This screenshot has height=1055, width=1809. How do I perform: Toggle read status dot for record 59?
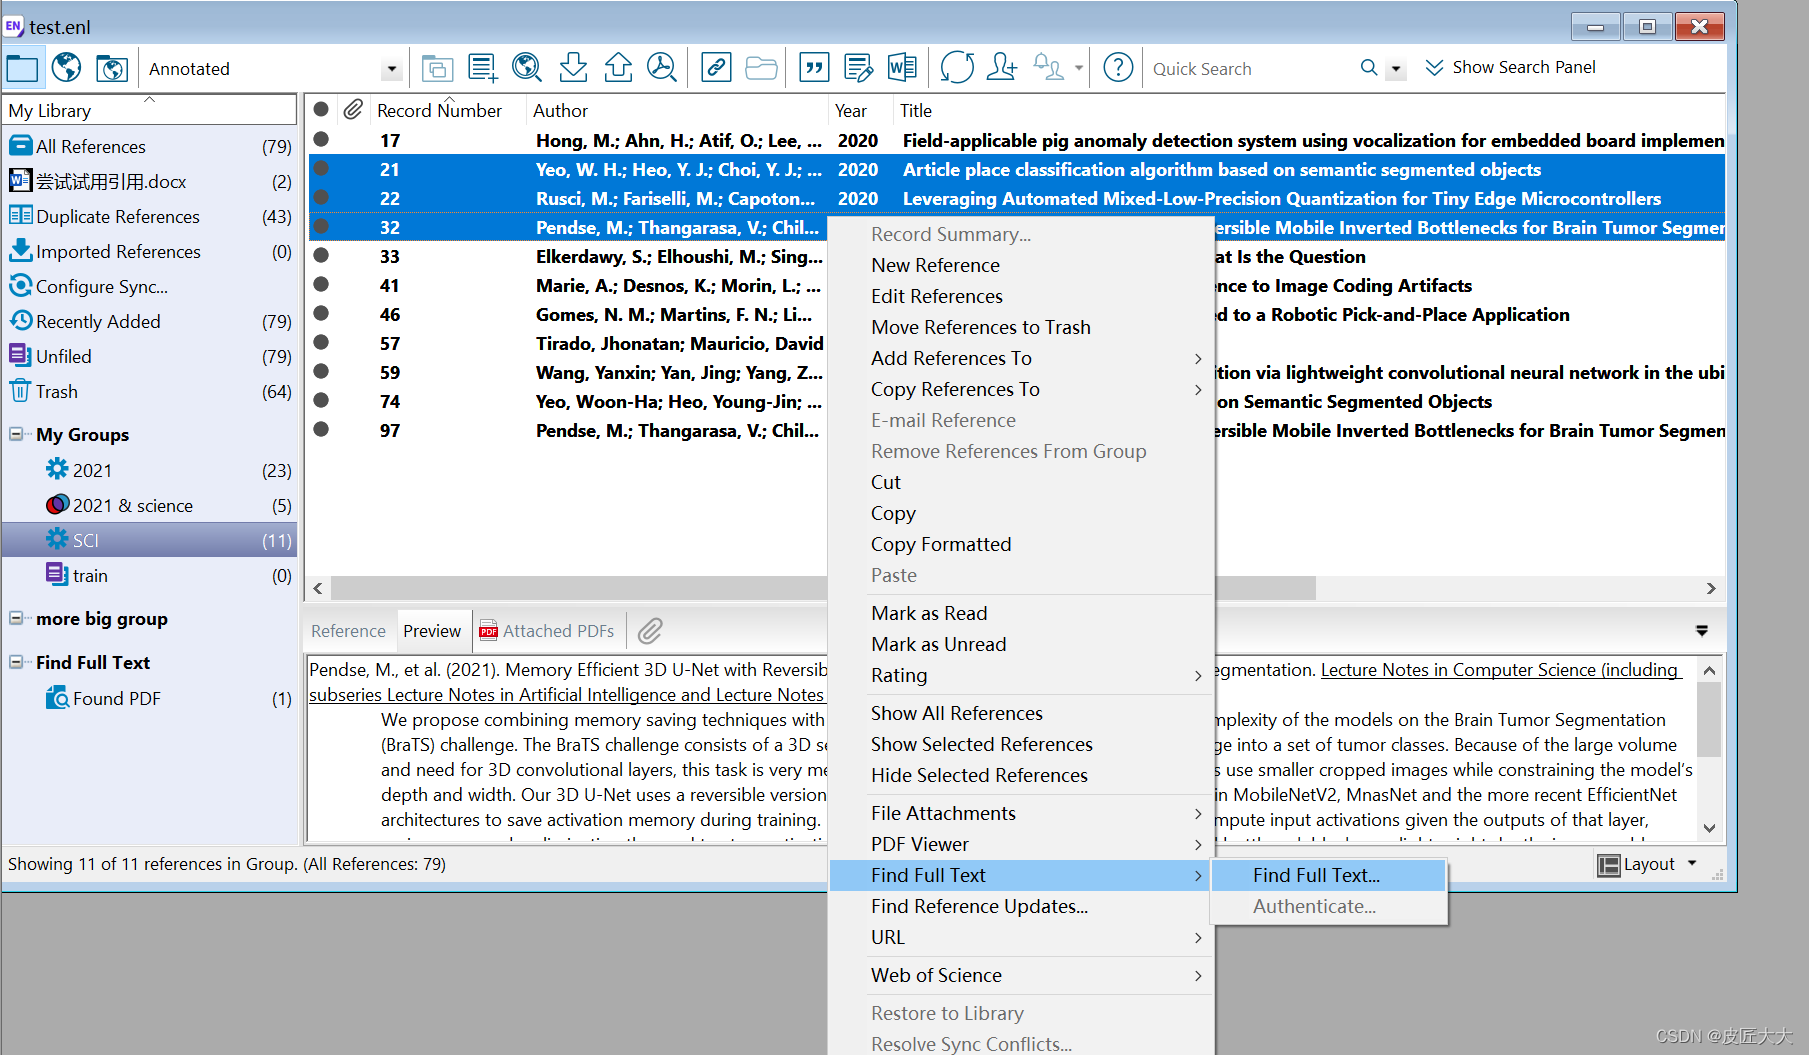click(321, 372)
